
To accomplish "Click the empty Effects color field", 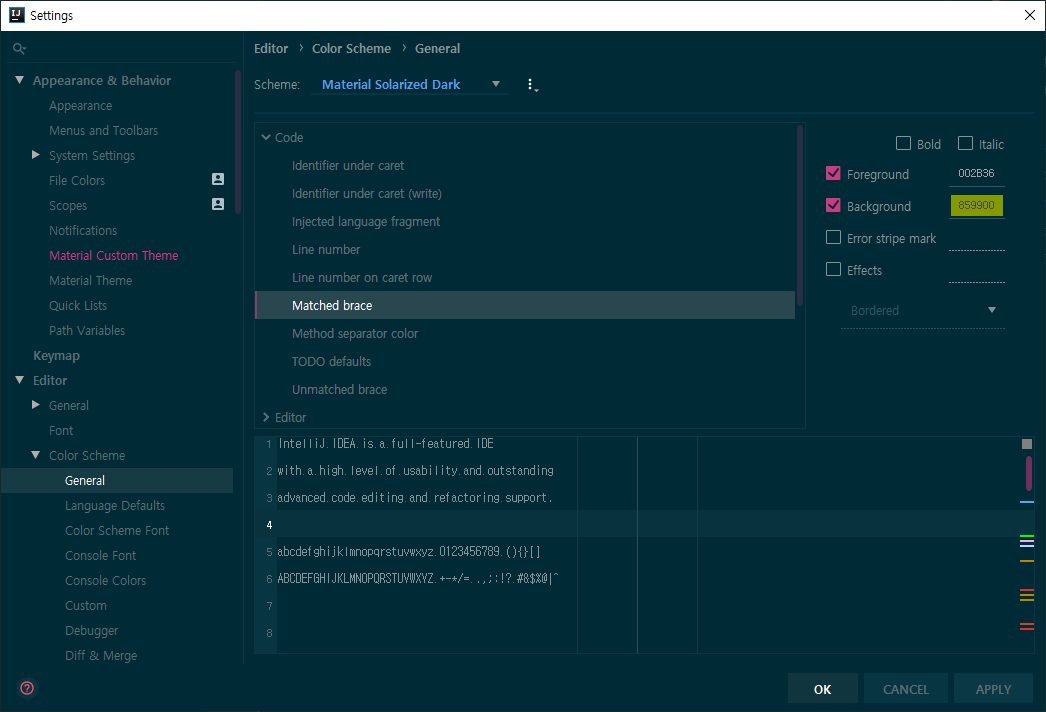I will click(977, 270).
